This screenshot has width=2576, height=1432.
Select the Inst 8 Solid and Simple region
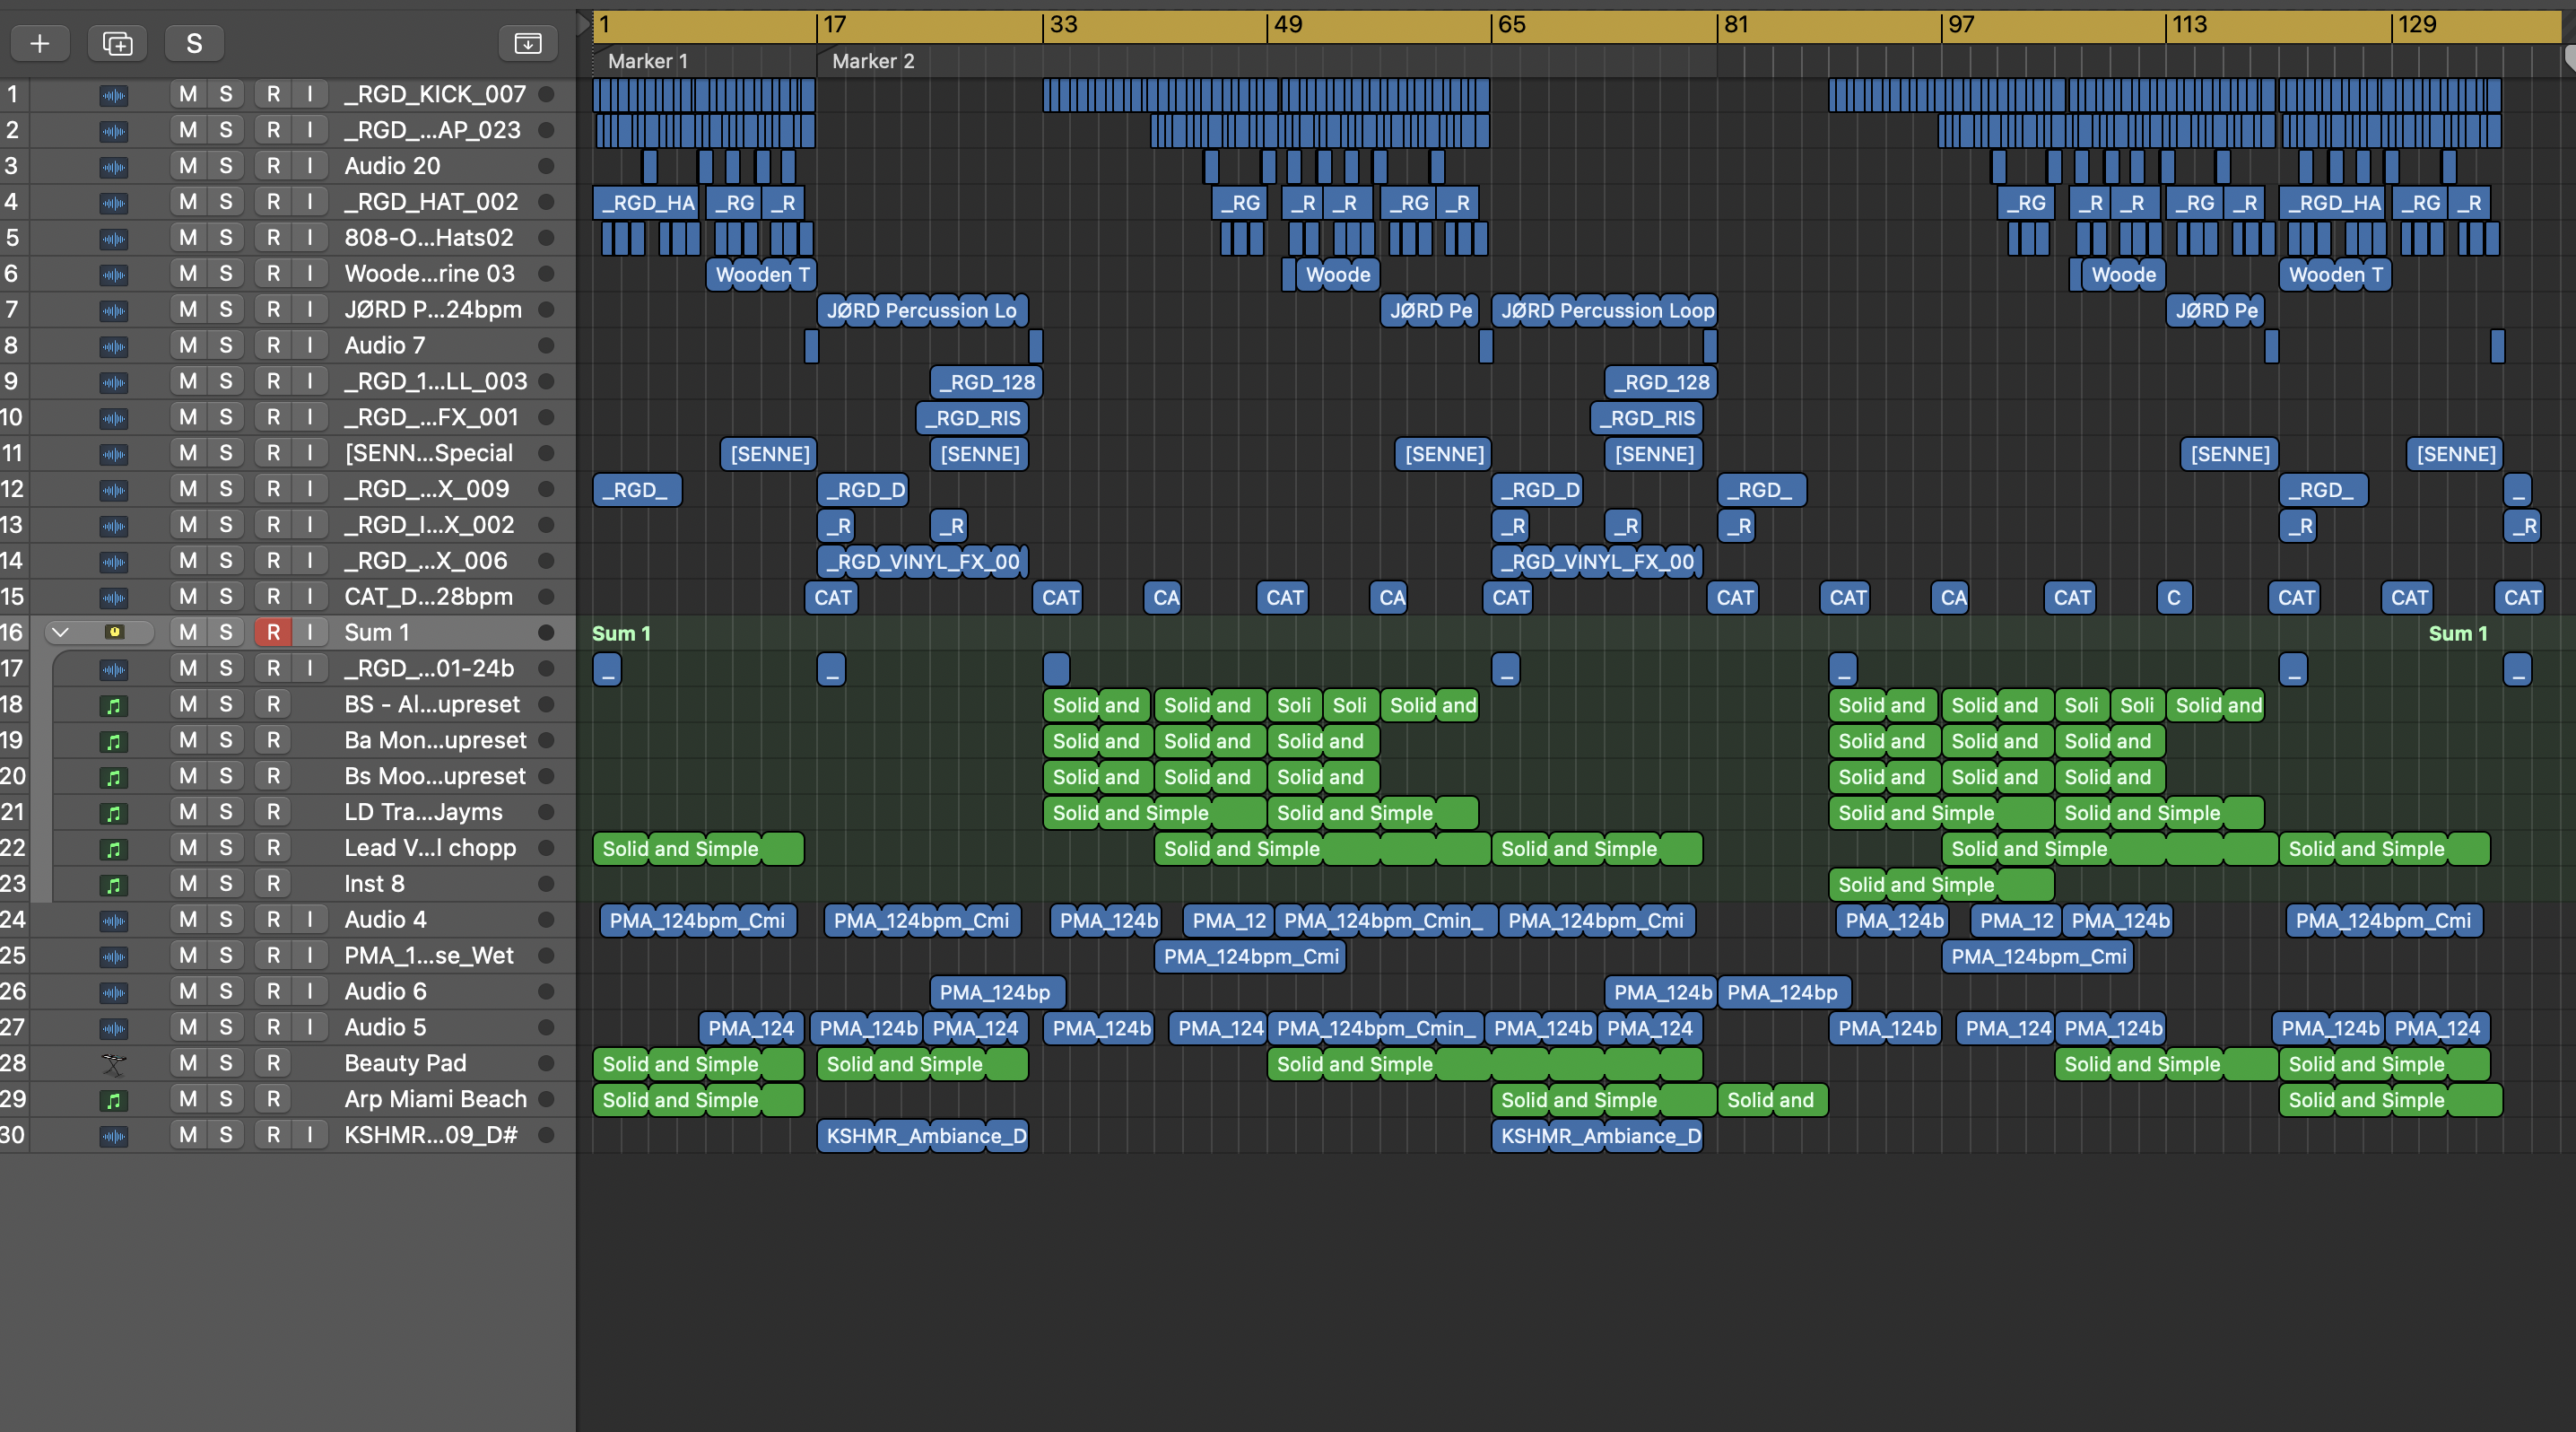(1941, 884)
